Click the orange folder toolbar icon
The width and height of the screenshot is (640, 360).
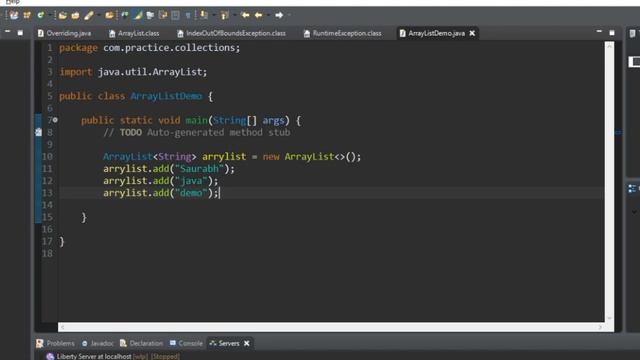[109, 15]
